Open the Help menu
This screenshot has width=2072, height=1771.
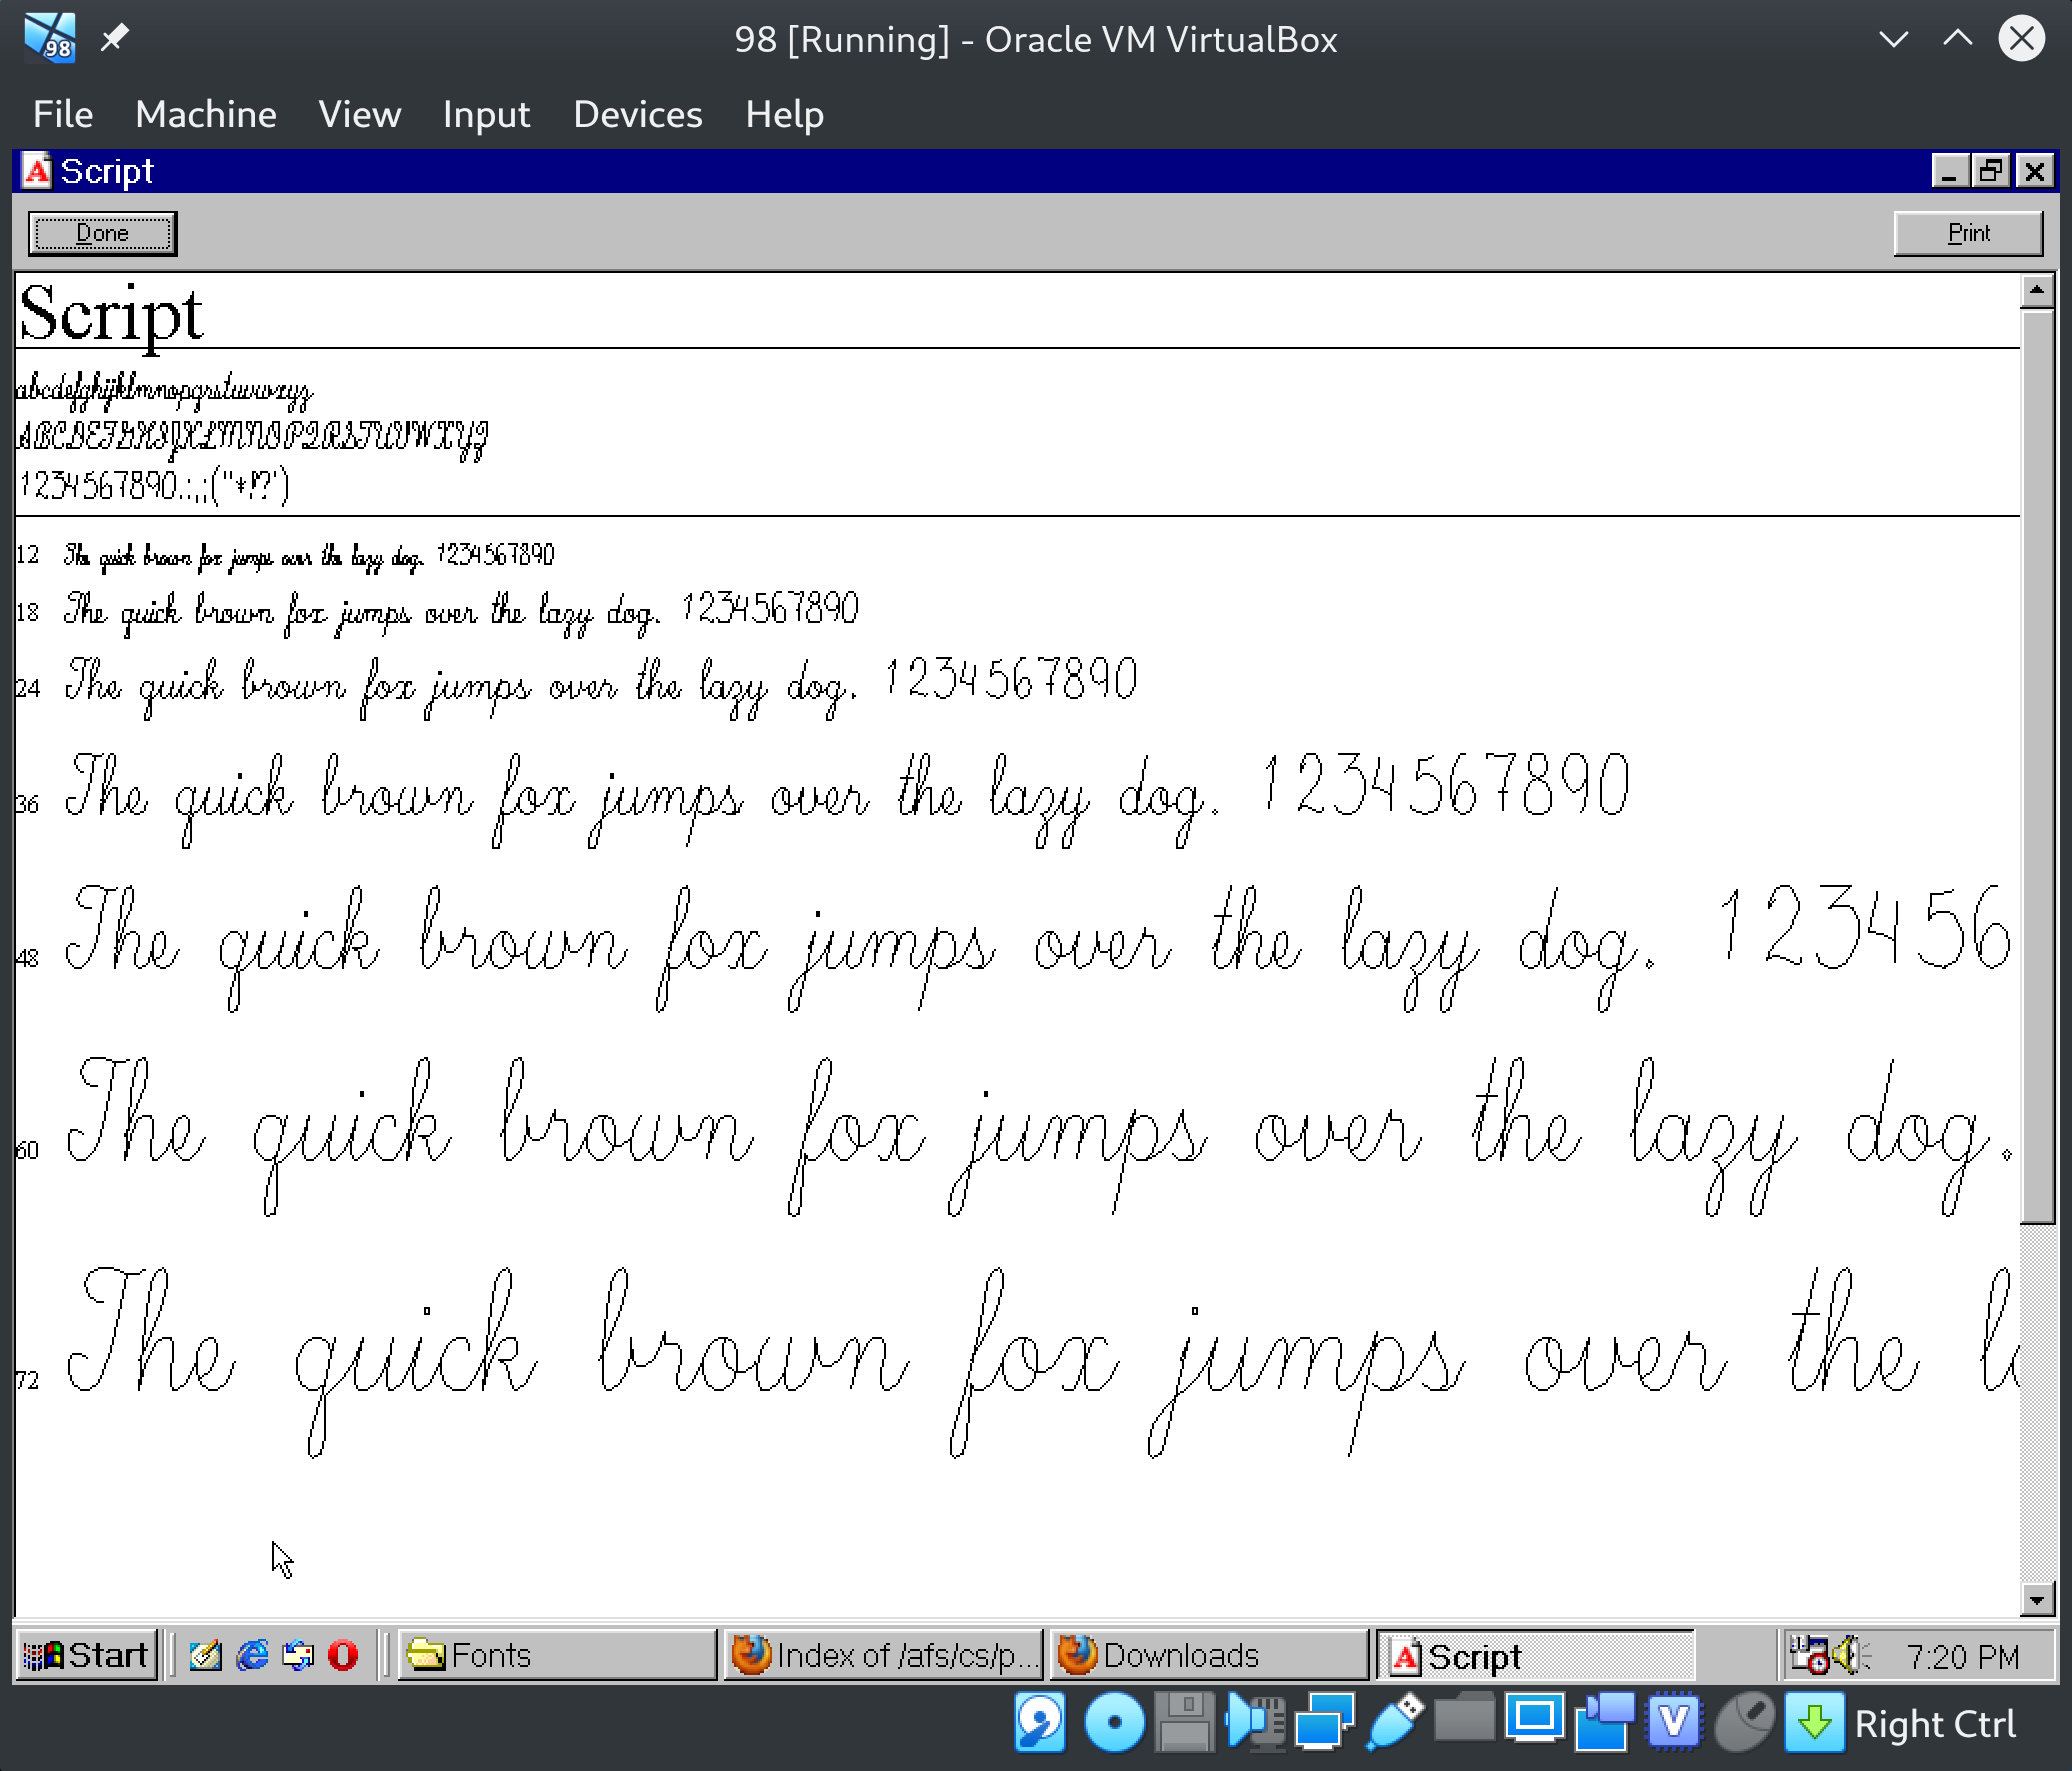click(x=785, y=115)
